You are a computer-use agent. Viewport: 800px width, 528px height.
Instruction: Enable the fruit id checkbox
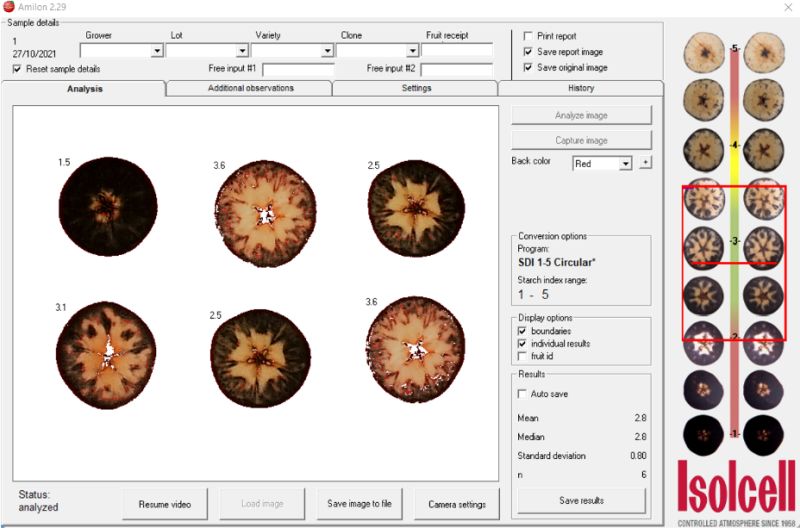522,356
